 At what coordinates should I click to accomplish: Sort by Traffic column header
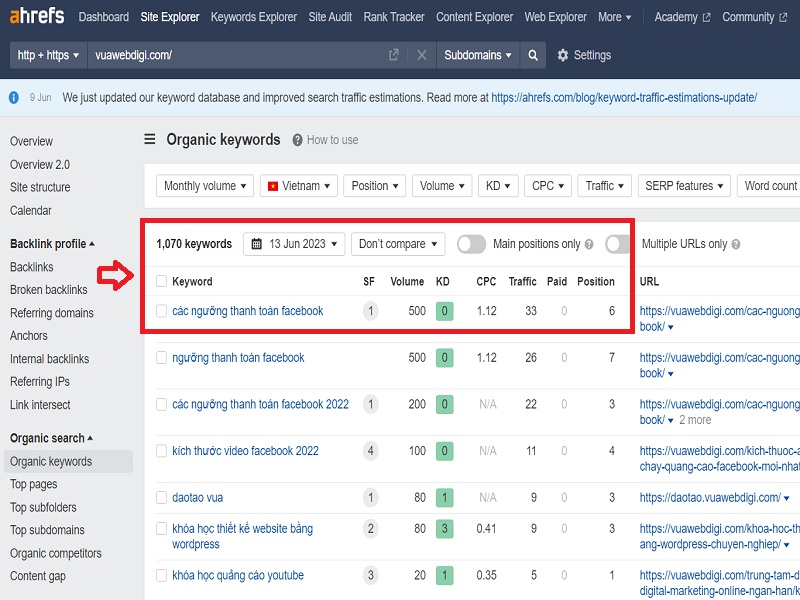522,282
